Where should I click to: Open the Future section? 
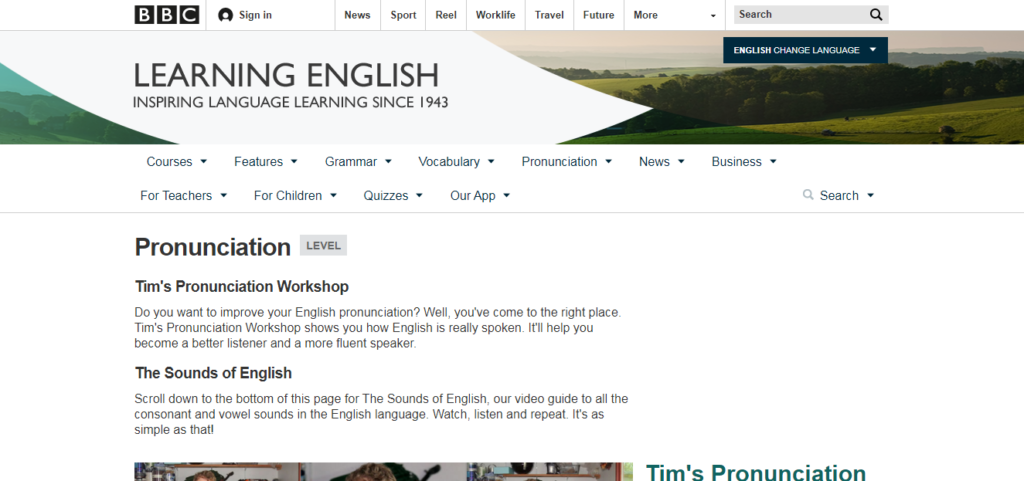pyautogui.click(x=599, y=15)
